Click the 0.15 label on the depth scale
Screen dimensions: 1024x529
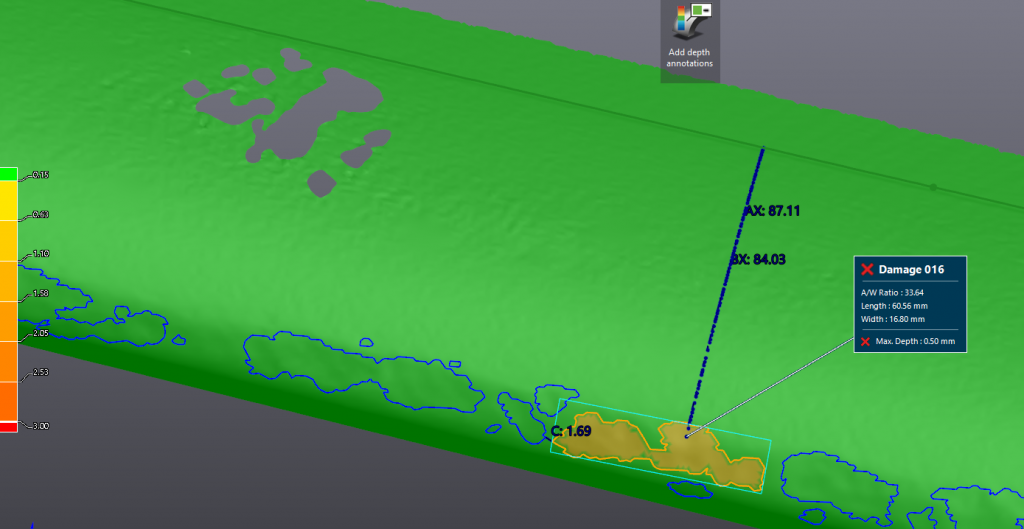(x=41, y=175)
